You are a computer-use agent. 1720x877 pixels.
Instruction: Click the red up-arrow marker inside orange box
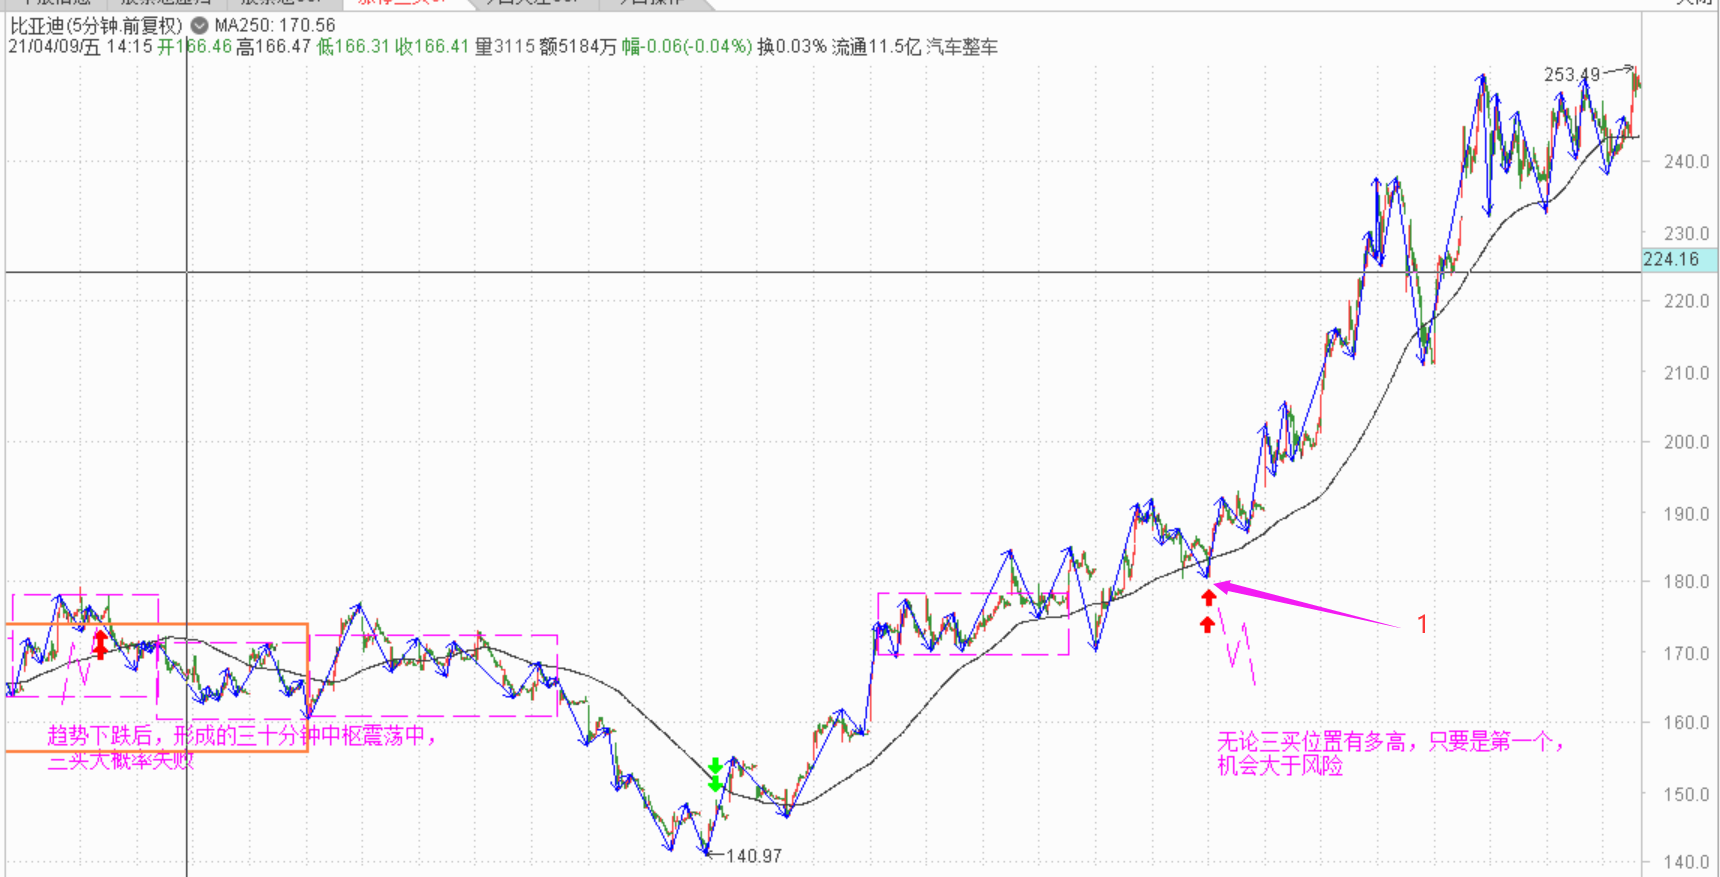[x=100, y=645]
